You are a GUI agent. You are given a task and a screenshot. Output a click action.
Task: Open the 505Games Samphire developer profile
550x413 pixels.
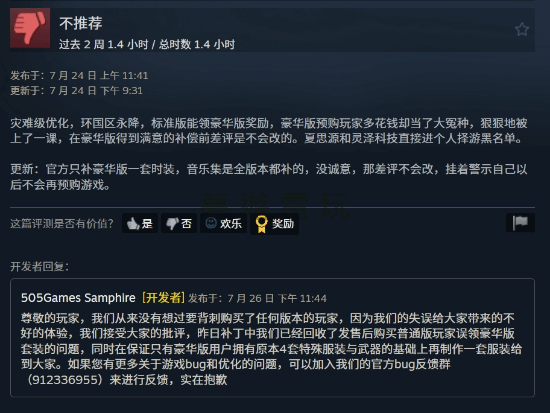pyautogui.click(x=78, y=298)
